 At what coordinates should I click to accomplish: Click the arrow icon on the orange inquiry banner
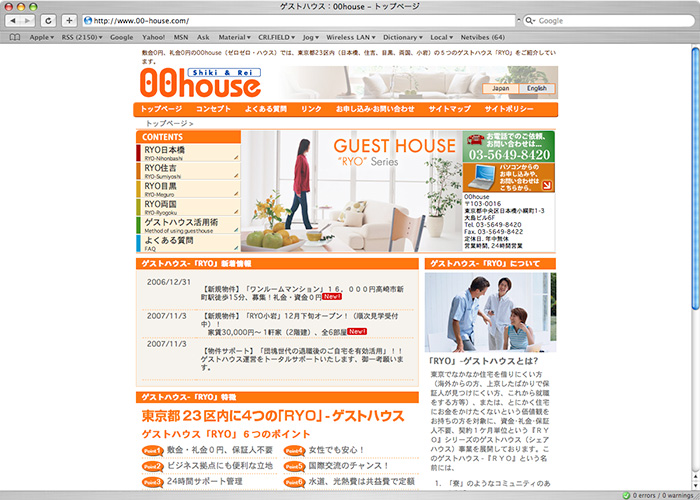tap(547, 185)
